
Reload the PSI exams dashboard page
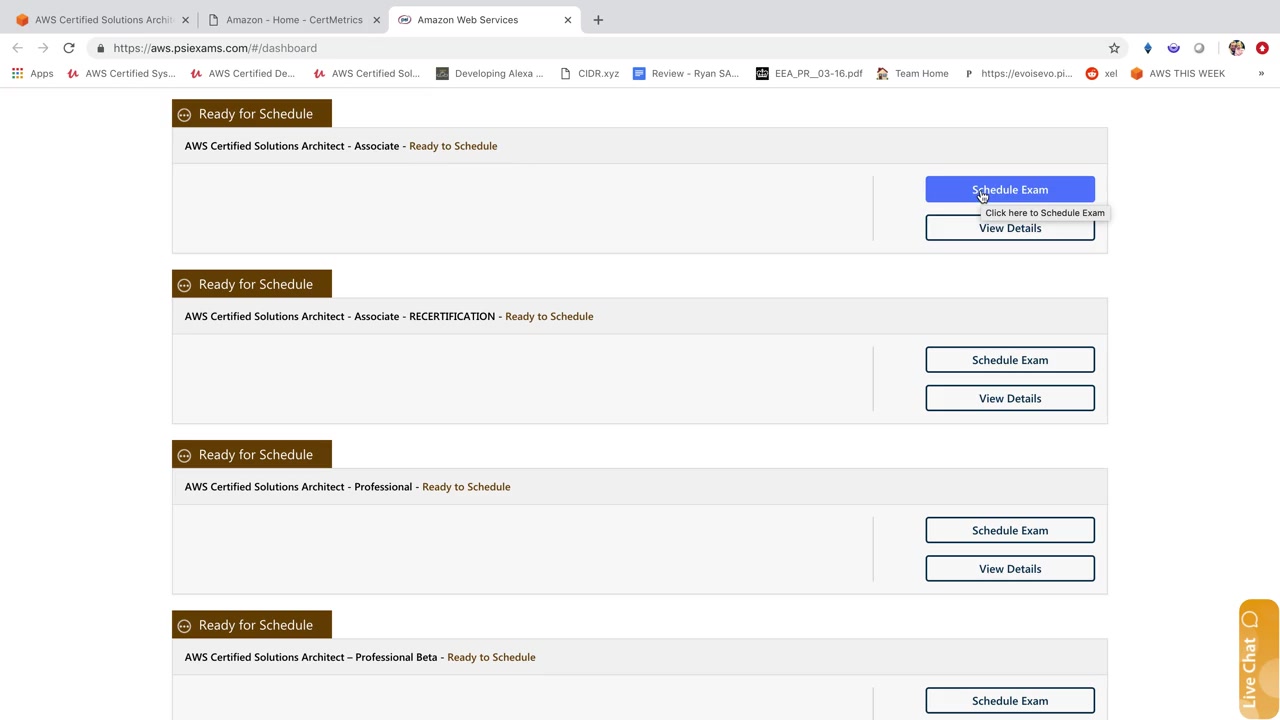coord(69,48)
